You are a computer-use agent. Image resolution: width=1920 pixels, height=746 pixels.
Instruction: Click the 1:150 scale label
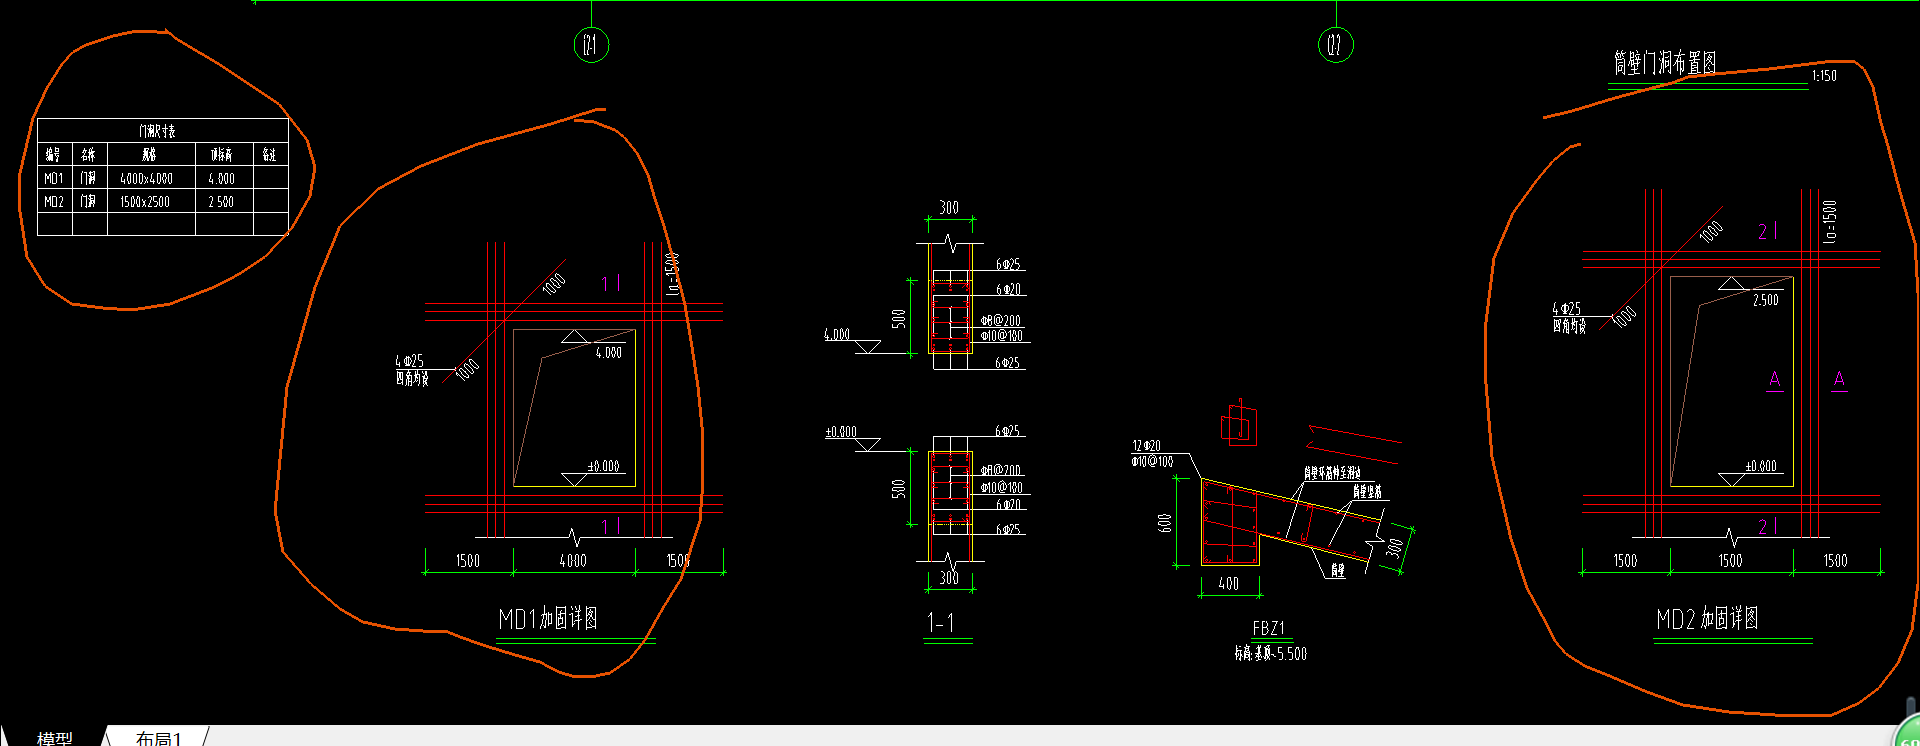click(x=1824, y=76)
